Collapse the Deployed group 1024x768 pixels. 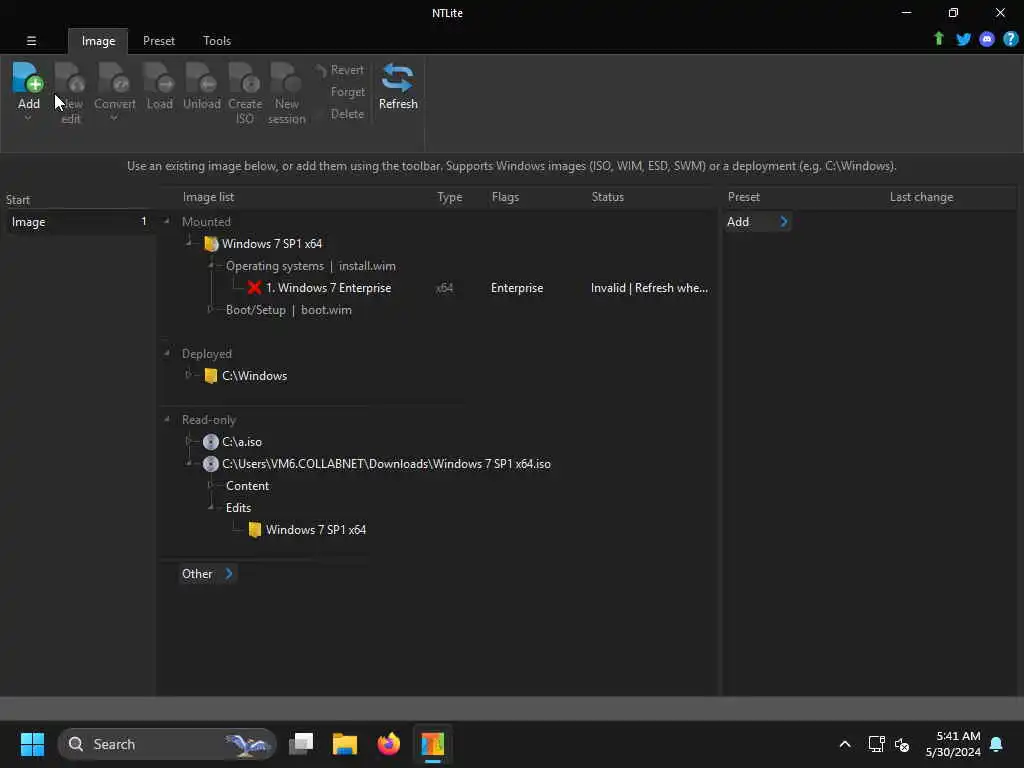[167, 353]
